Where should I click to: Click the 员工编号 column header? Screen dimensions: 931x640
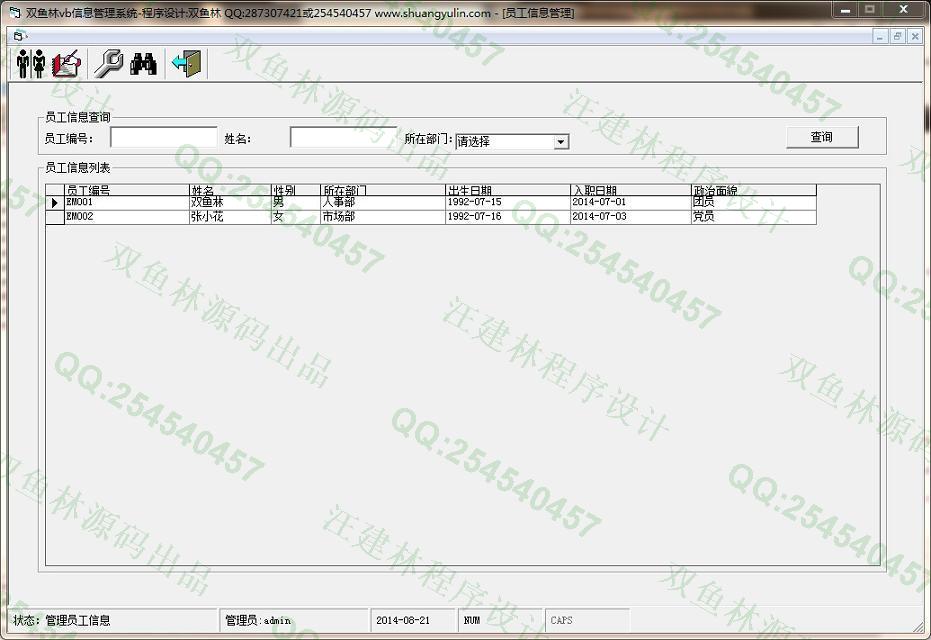coord(126,190)
